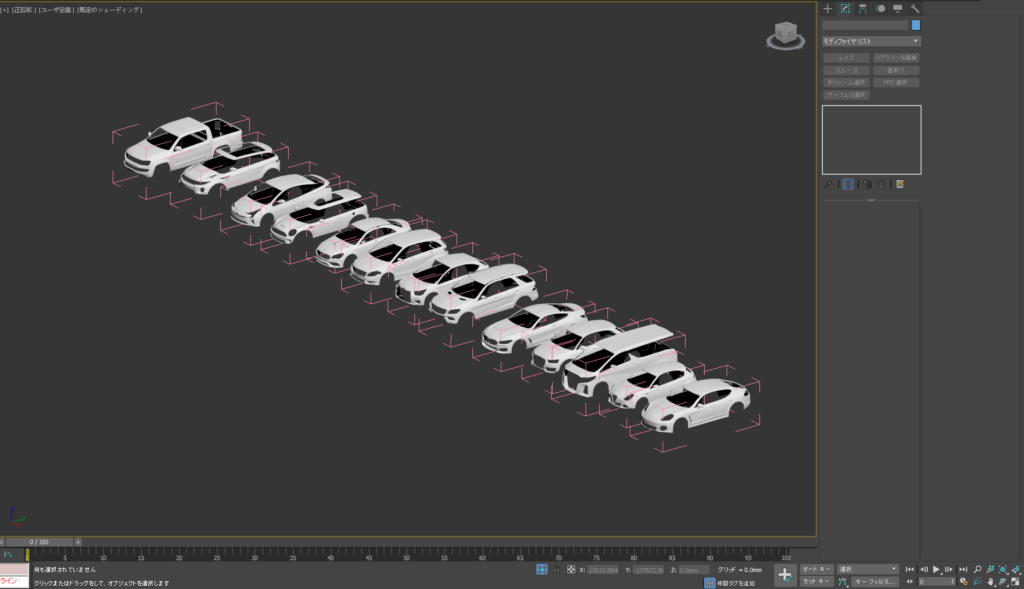
Task: Open the Display panel tab
Action: pos(897,8)
